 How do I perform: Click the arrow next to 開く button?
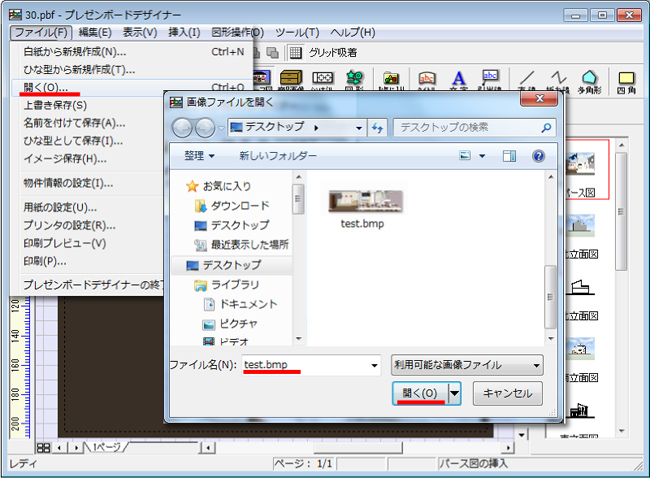pos(456,394)
